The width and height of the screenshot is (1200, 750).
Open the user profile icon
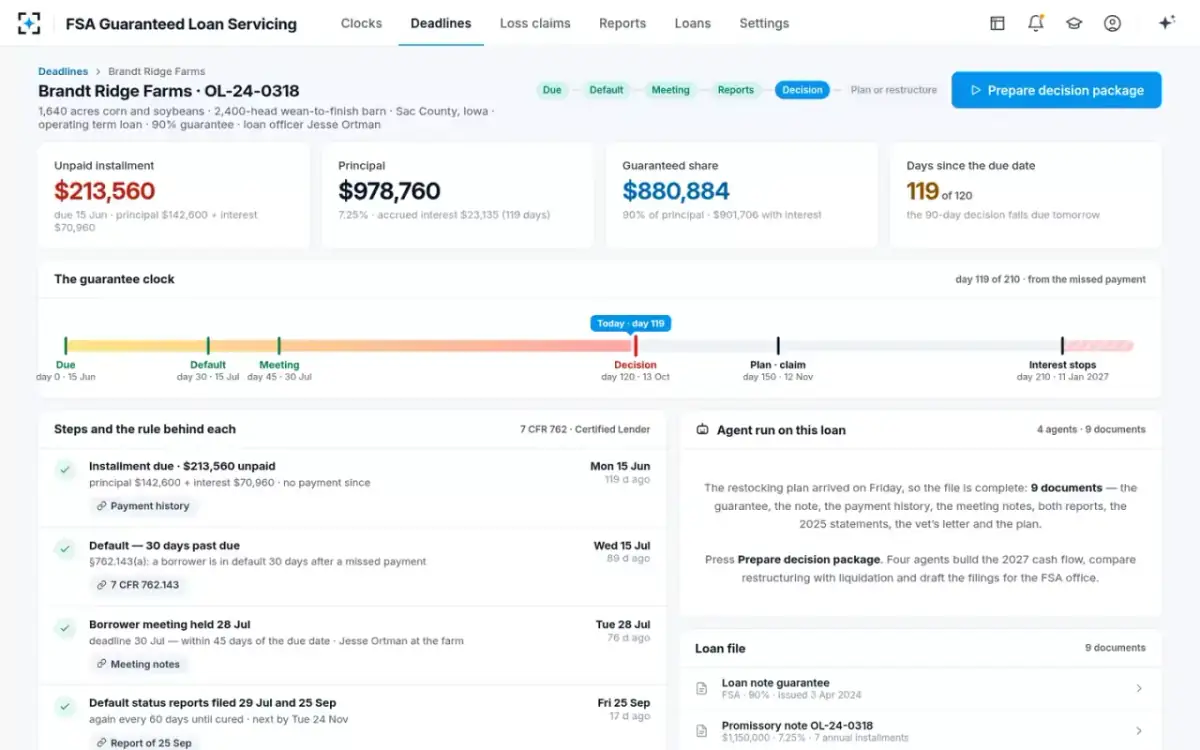[x=1112, y=23]
